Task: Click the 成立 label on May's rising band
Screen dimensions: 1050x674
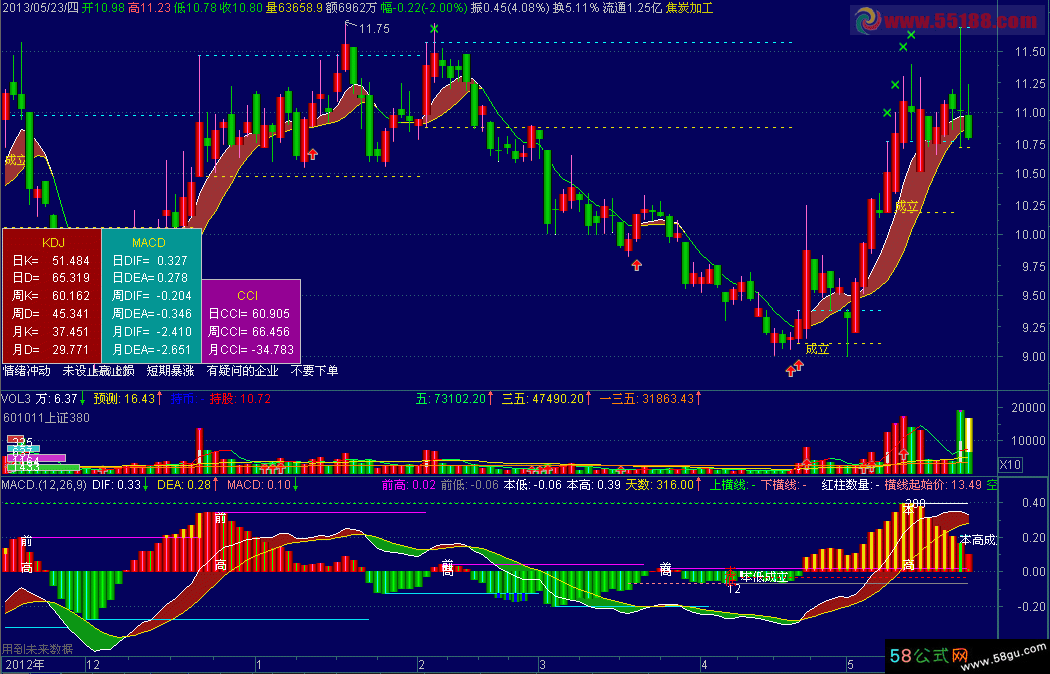Action: 907,207
